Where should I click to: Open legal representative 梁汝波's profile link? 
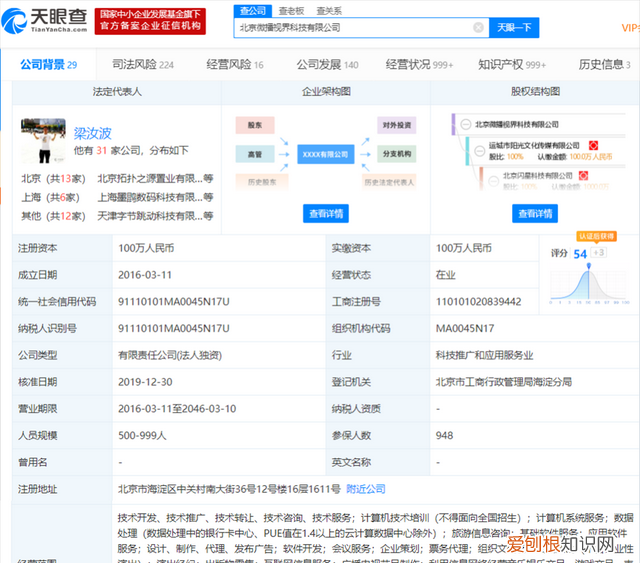93,134
